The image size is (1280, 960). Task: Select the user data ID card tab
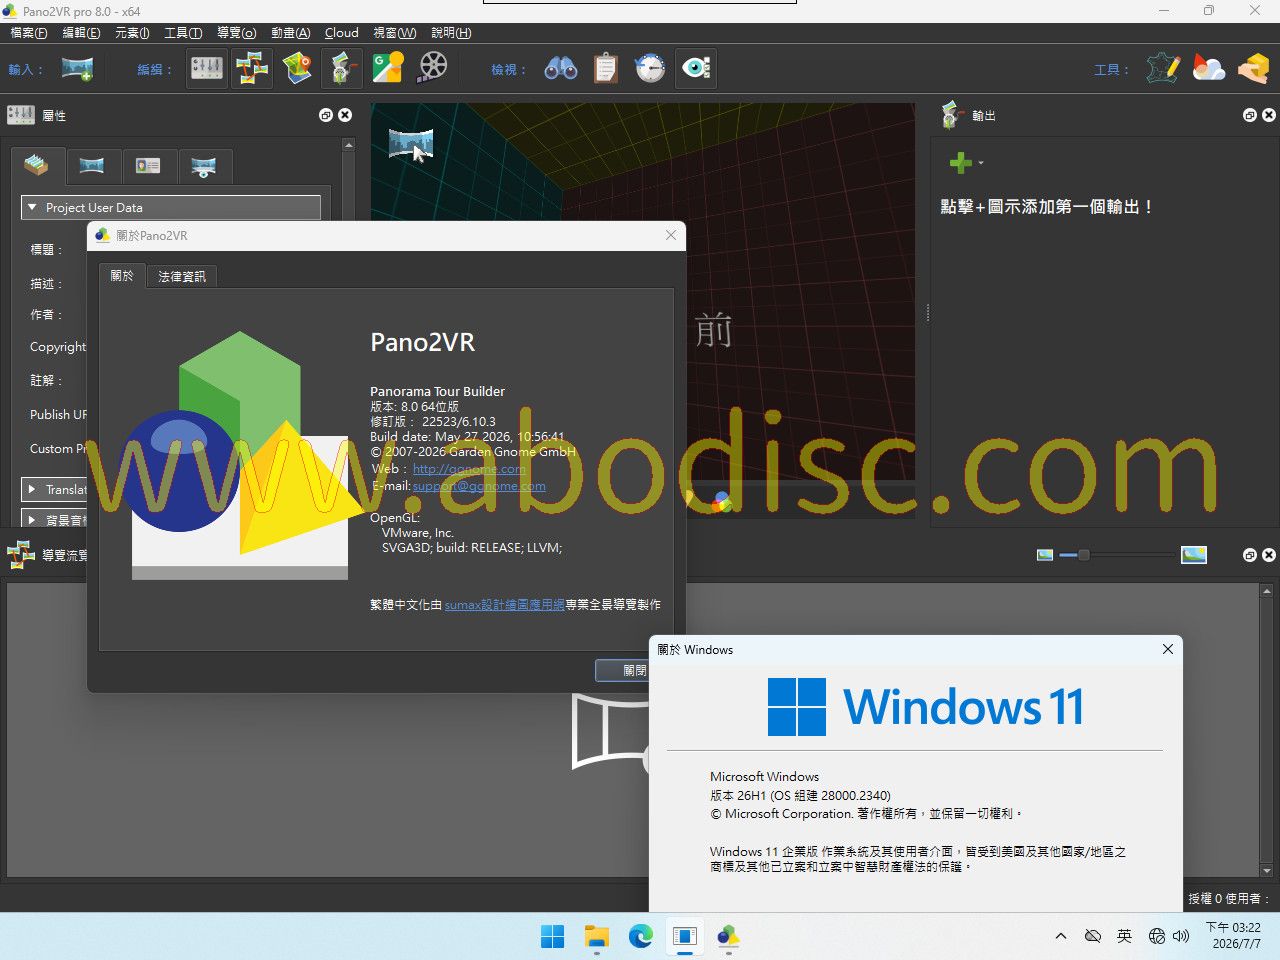pos(148,166)
